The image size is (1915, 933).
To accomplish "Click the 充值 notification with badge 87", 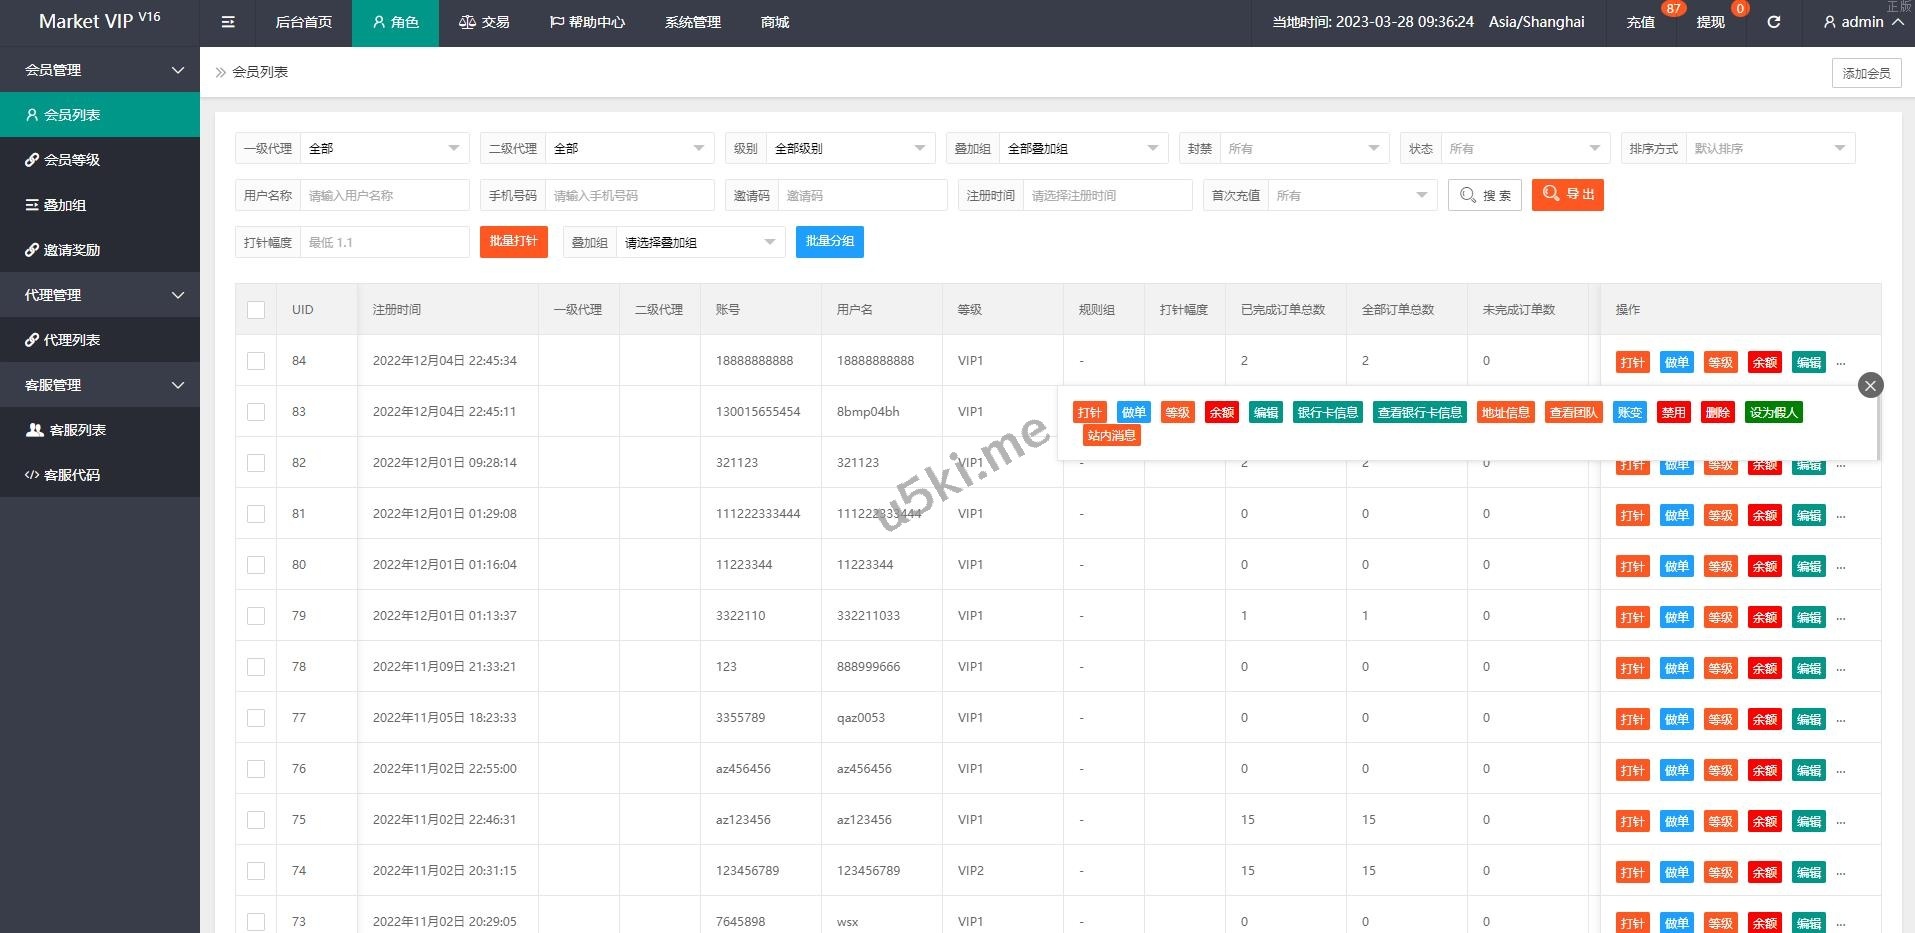I will [1640, 22].
